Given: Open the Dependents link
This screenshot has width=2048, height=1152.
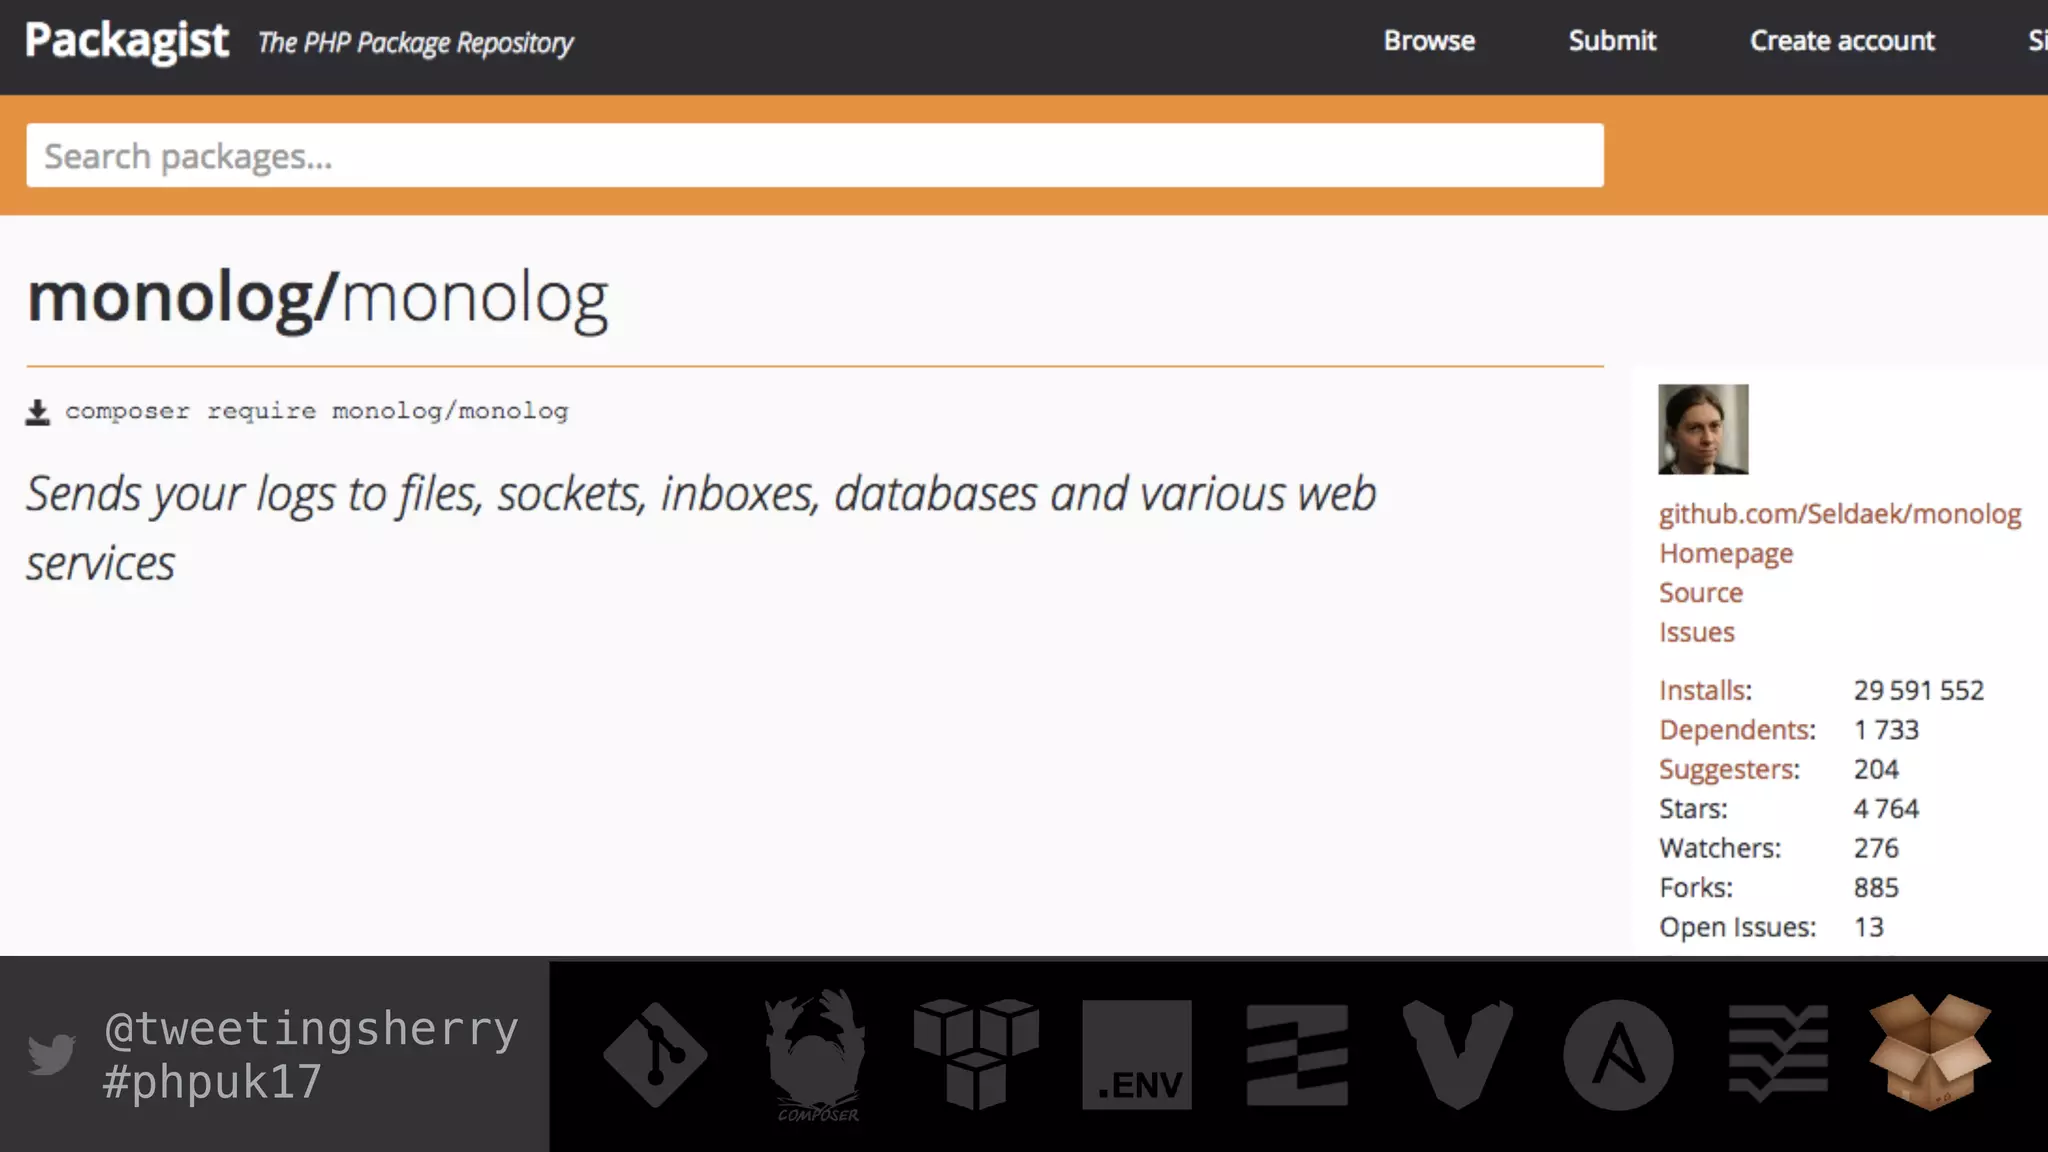Looking at the screenshot, I should (1737, 730).
